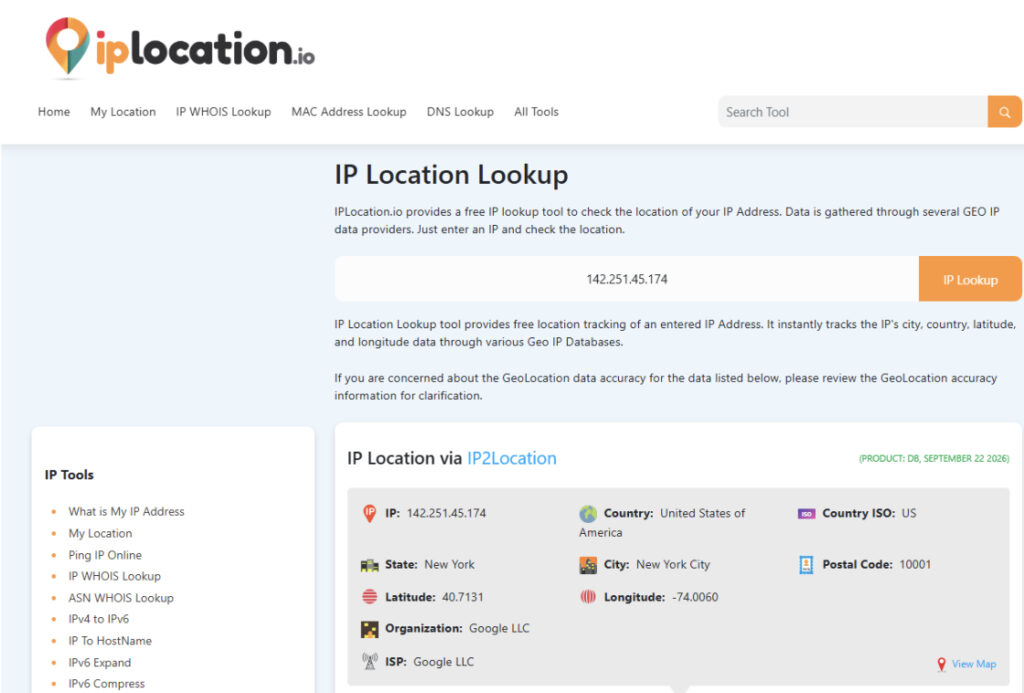Click the latitude value 40.7131
The height and width of the screenshot is (693, 1024).
463,597
